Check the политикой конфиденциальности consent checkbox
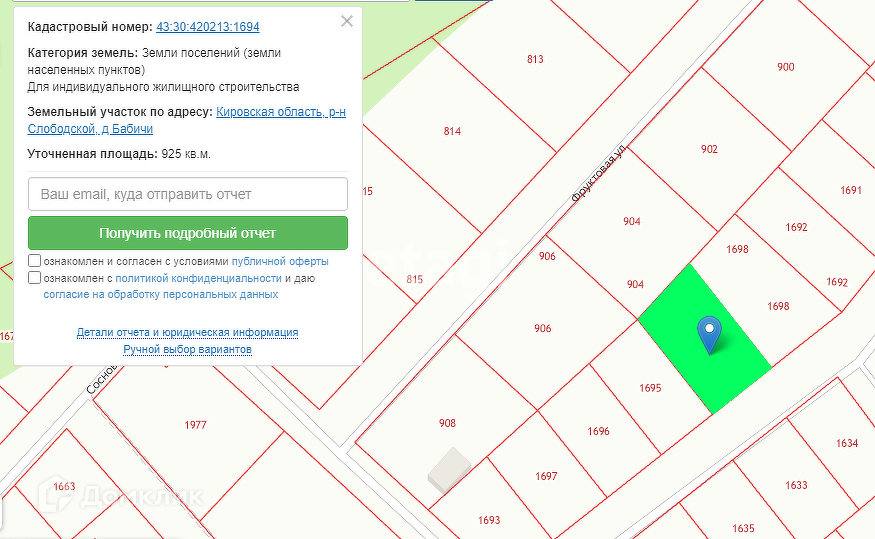This screenshot has height=539, width=875. 35,277
